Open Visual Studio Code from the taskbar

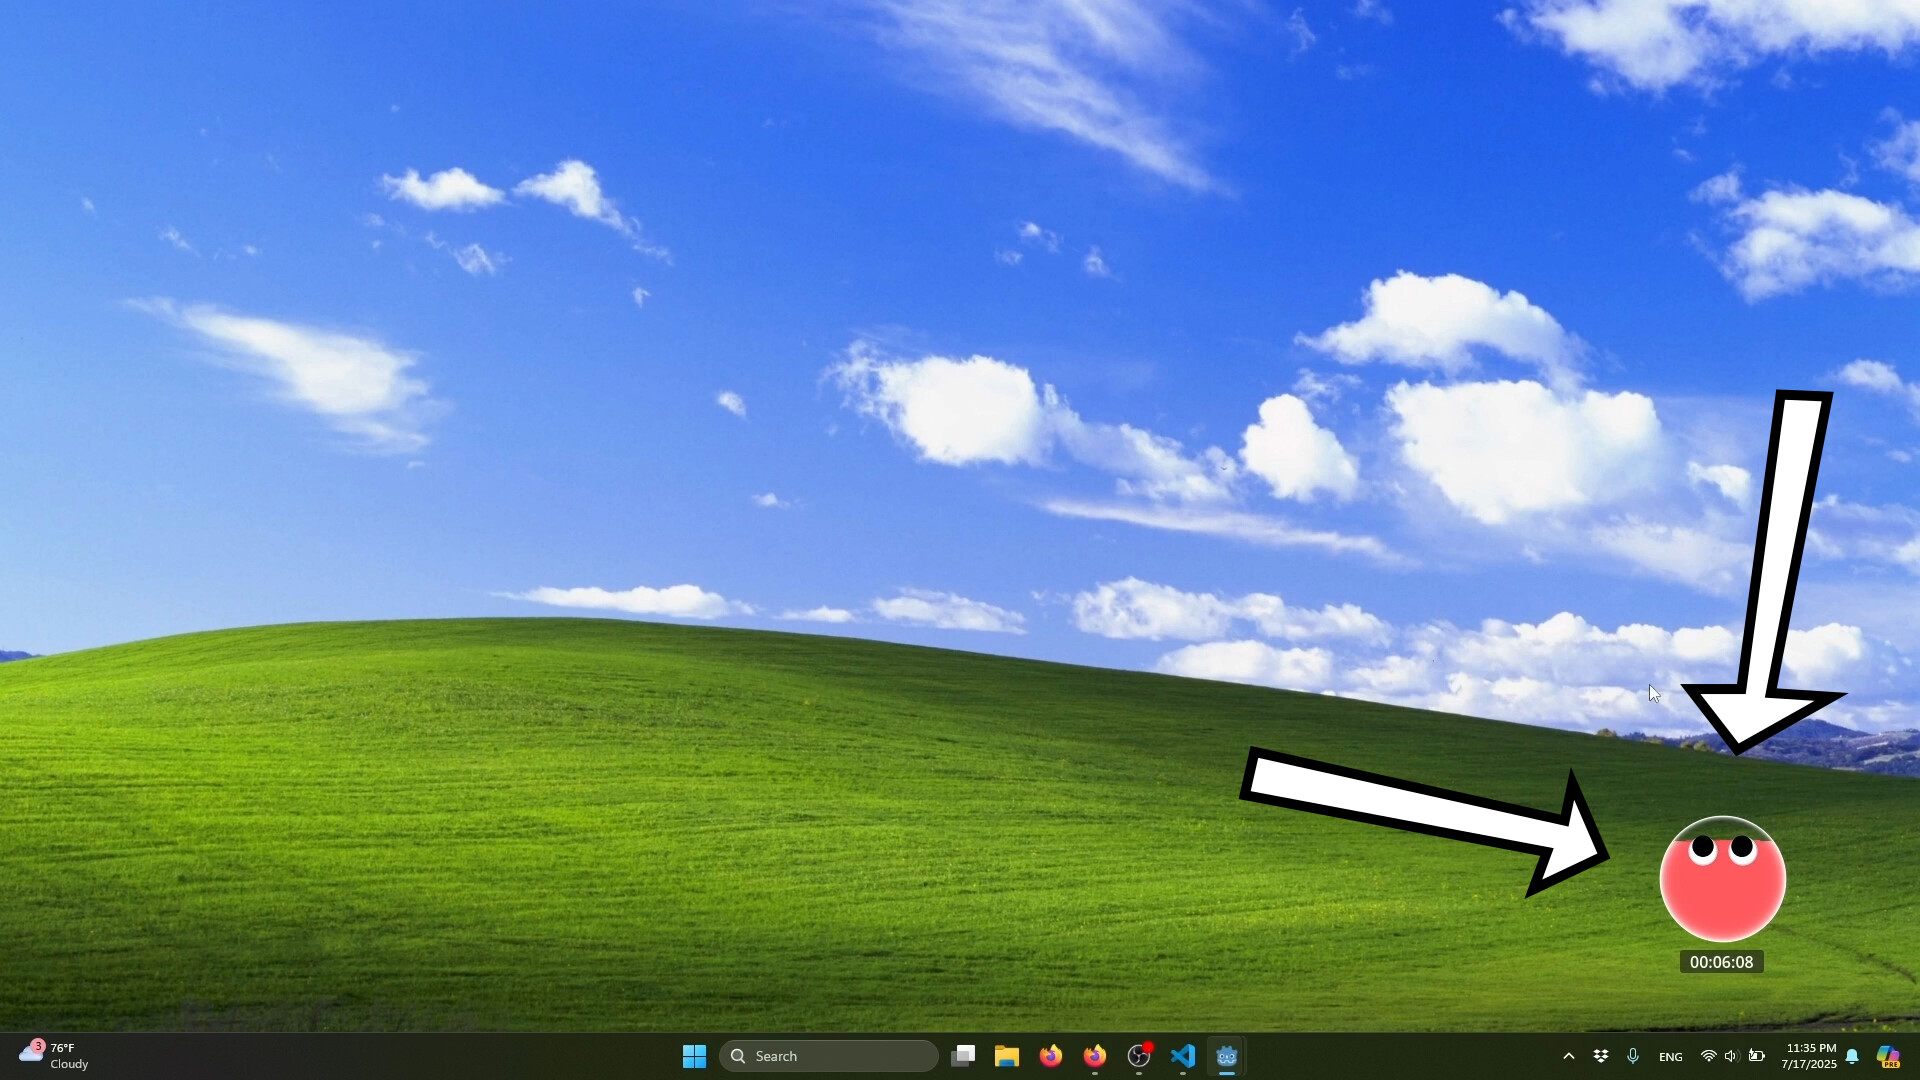pyautogui.click(x=1183, y=1055)
